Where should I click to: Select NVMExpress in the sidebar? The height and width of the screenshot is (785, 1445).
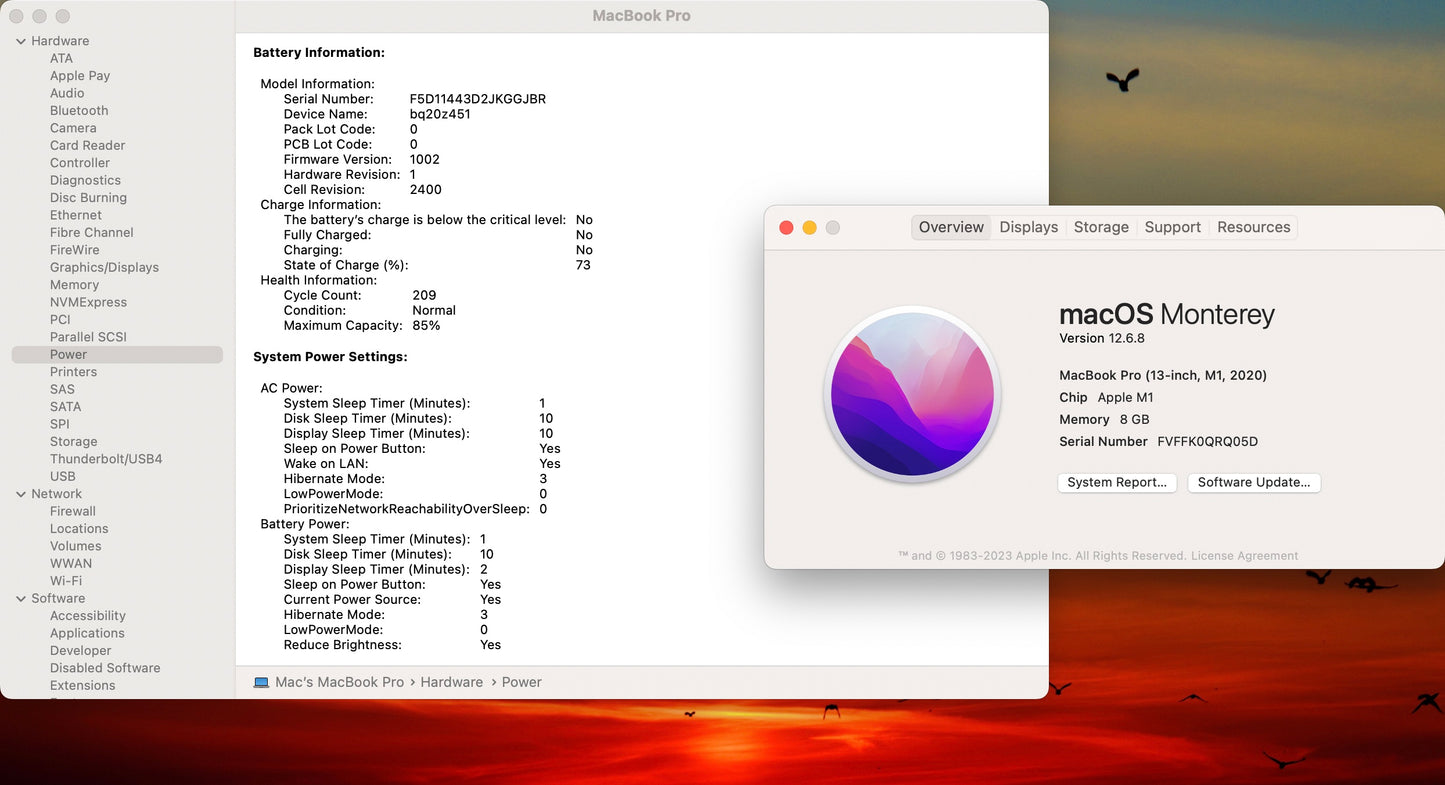click(88, 302)
